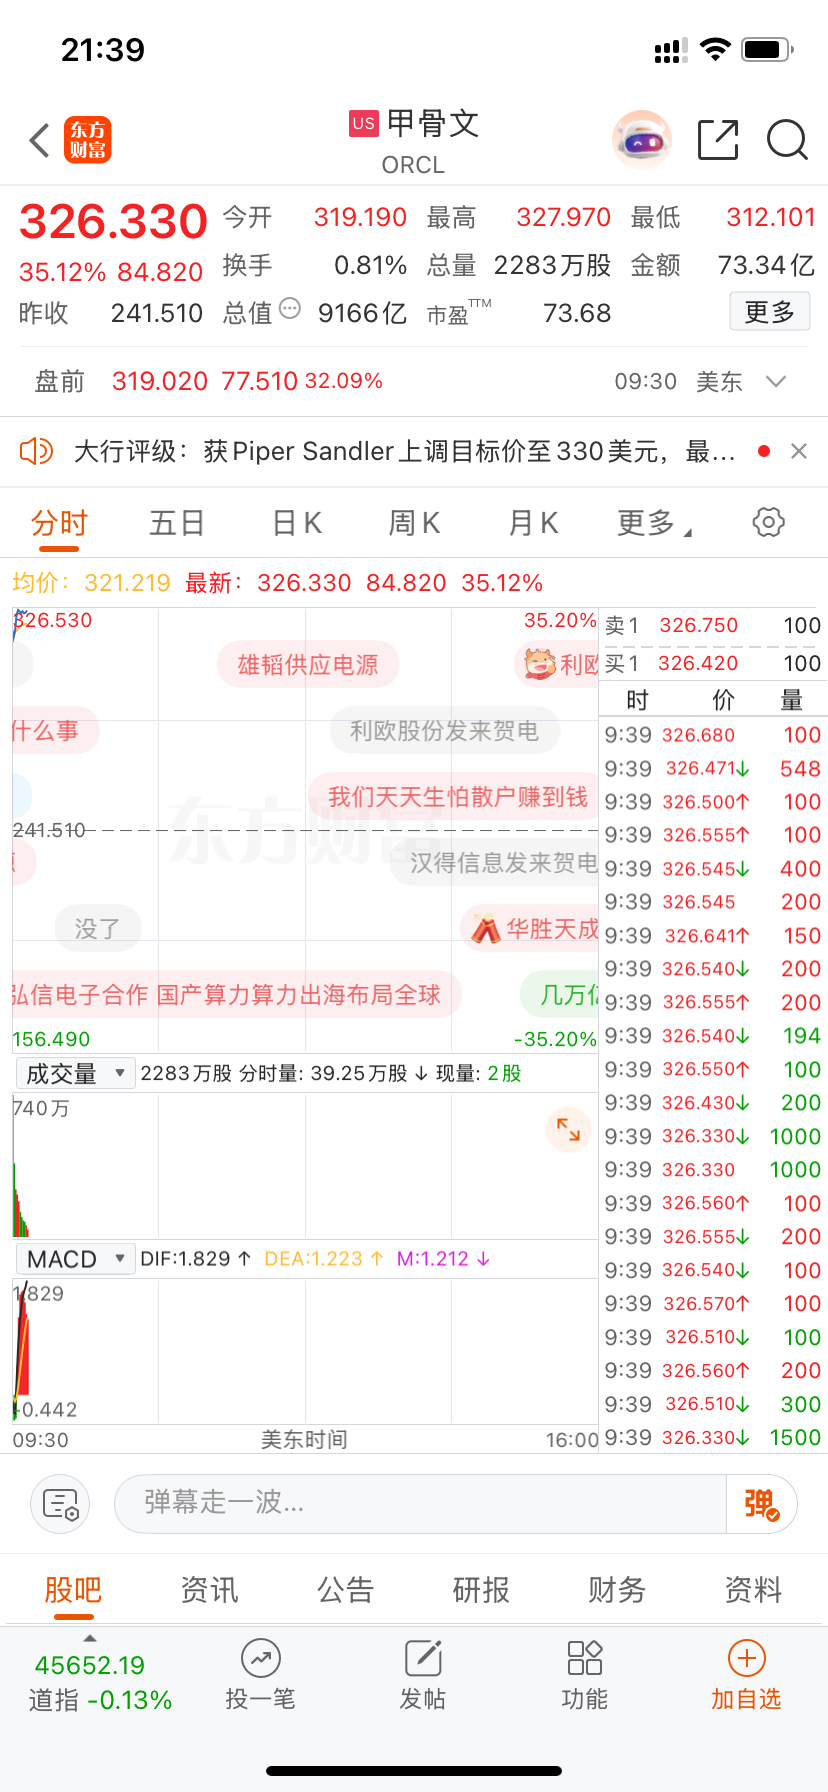The image size is (828, 1792).
Task: Switch to 周K chart tab
Action: [414, 523]
